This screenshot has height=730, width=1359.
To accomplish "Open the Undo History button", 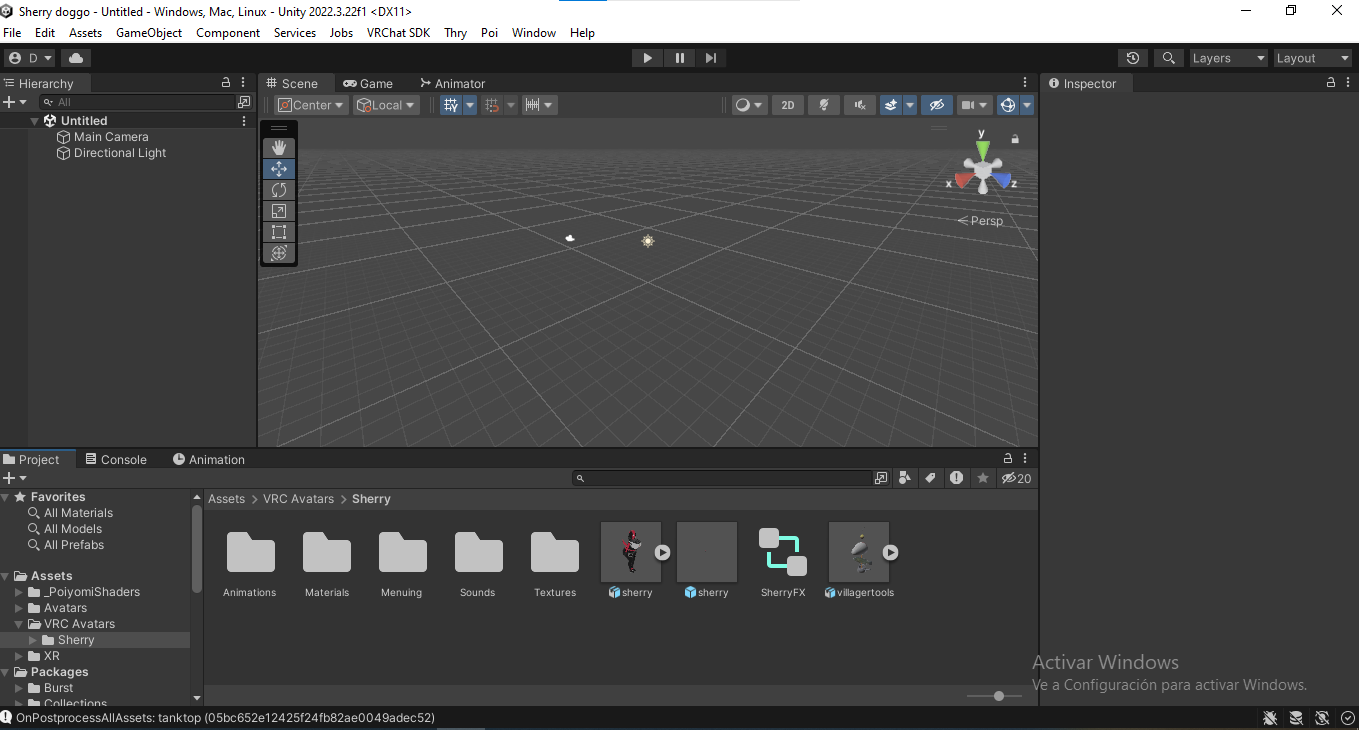I will click(1132, 58).
